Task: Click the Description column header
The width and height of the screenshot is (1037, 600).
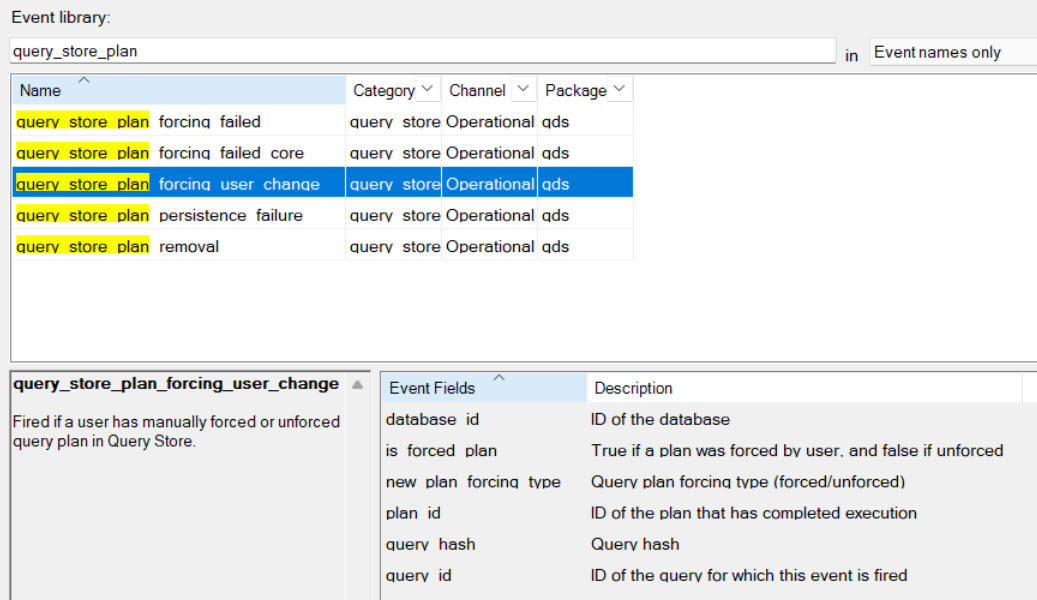Action: (x=804, y=388)
